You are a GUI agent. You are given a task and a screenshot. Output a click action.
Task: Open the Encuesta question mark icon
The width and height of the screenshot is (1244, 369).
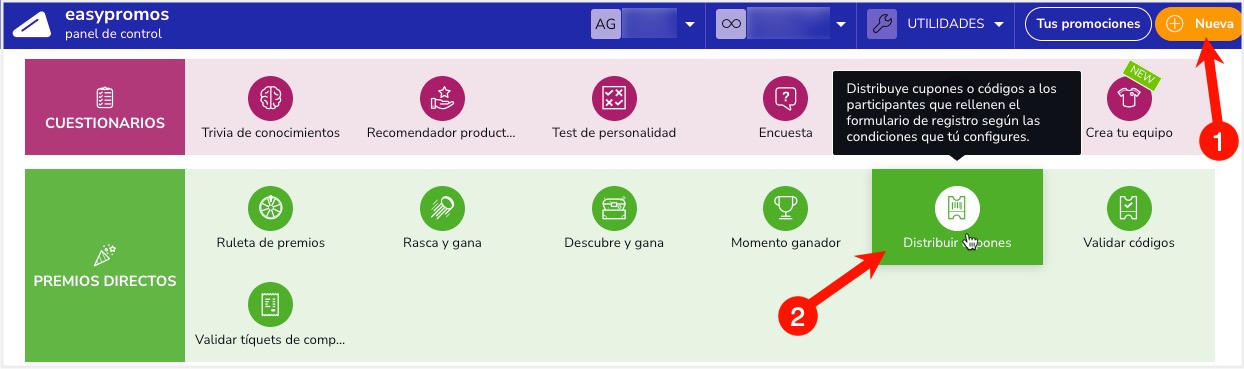[785, 98]
